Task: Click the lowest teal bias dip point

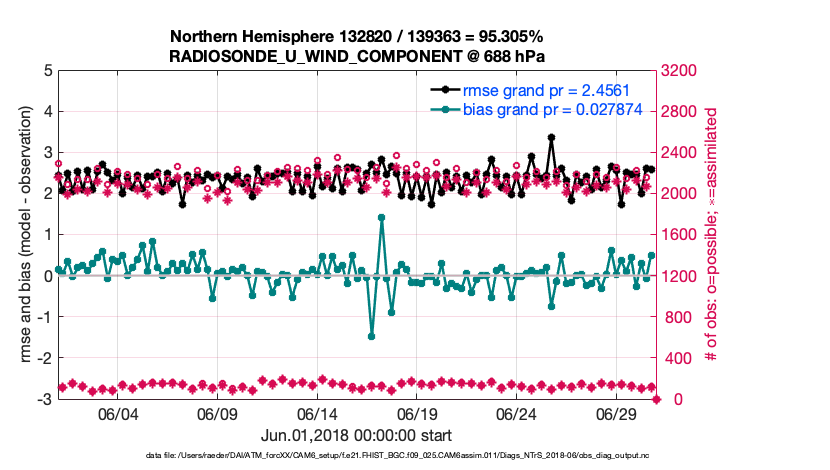Action: (372, 336)
